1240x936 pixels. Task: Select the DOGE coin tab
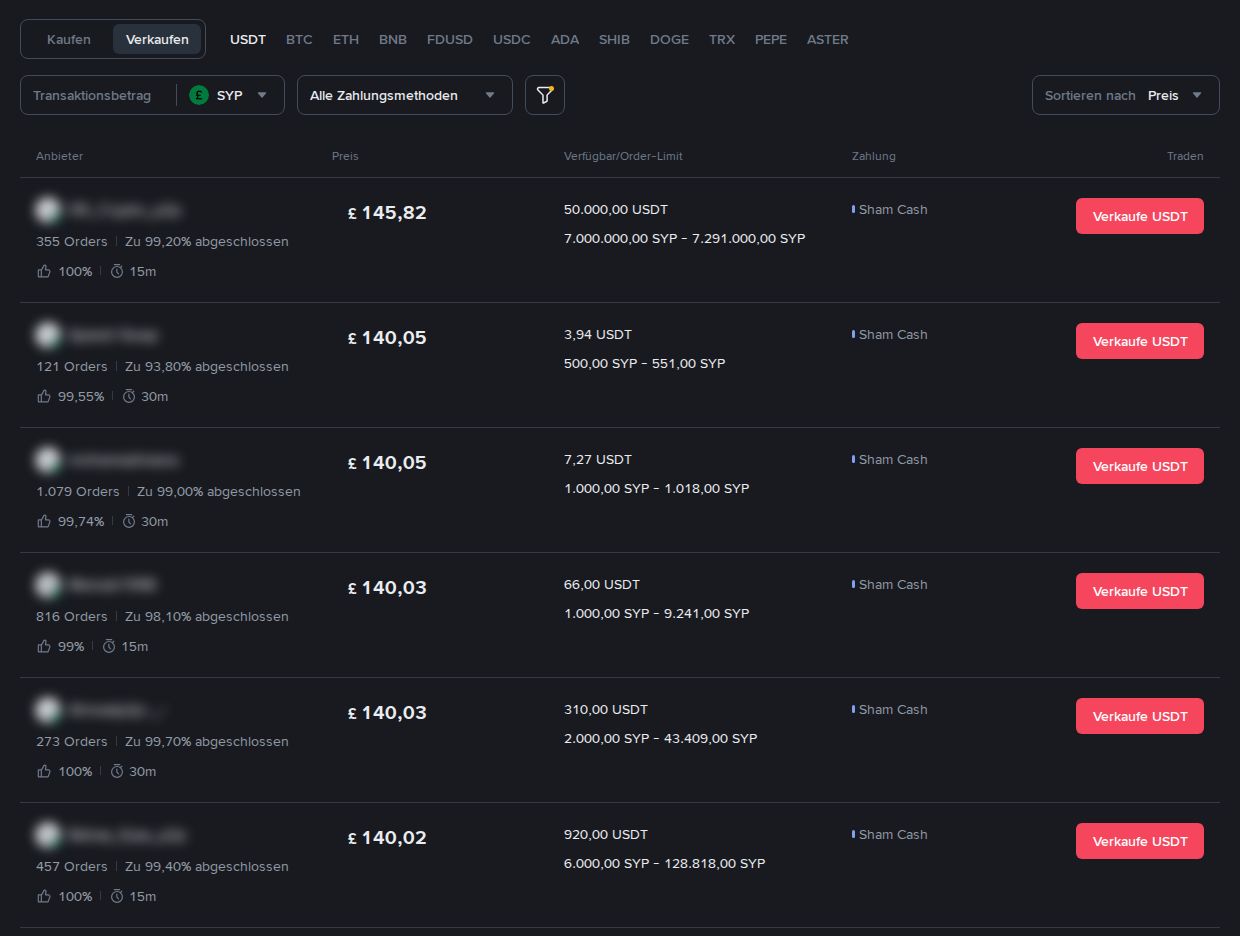point(669,40)
